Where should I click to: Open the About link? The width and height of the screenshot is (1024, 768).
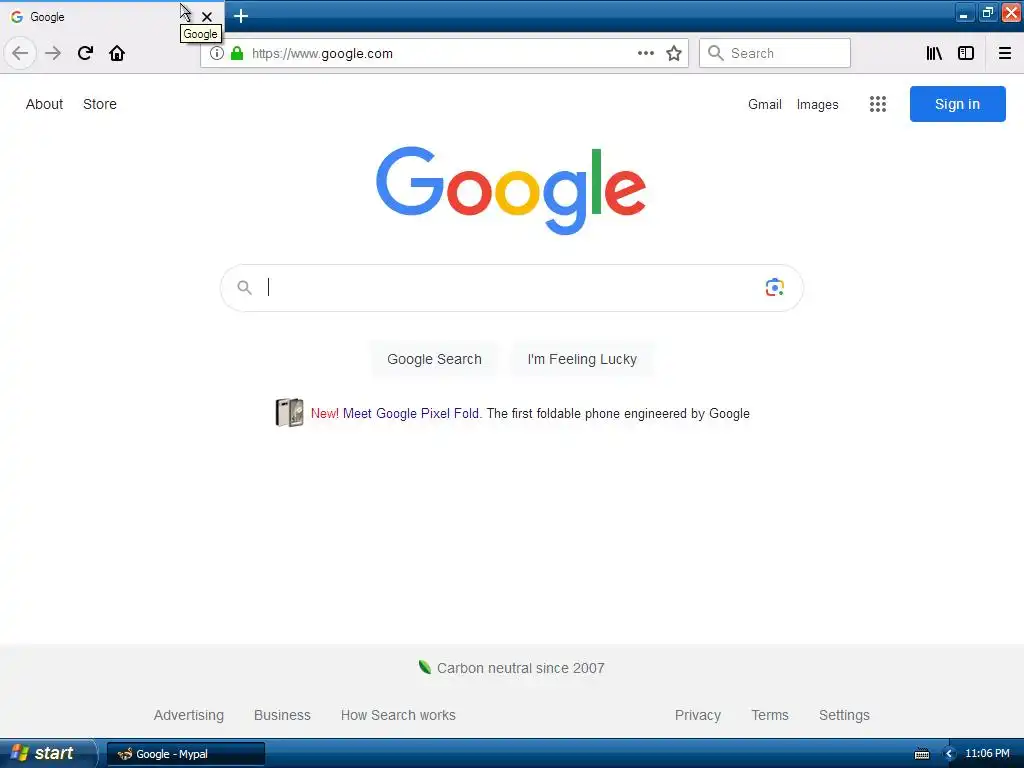pyautogui.click(x=44, y=104)
